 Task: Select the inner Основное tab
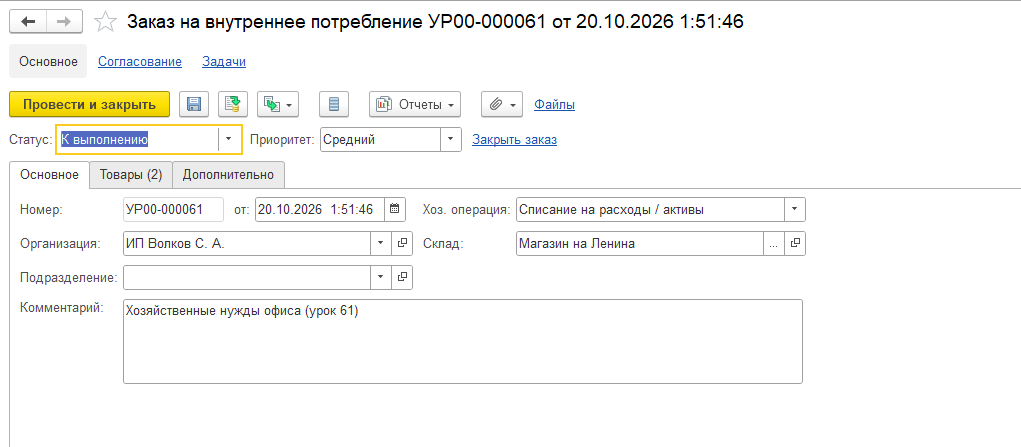click(49, 175)
